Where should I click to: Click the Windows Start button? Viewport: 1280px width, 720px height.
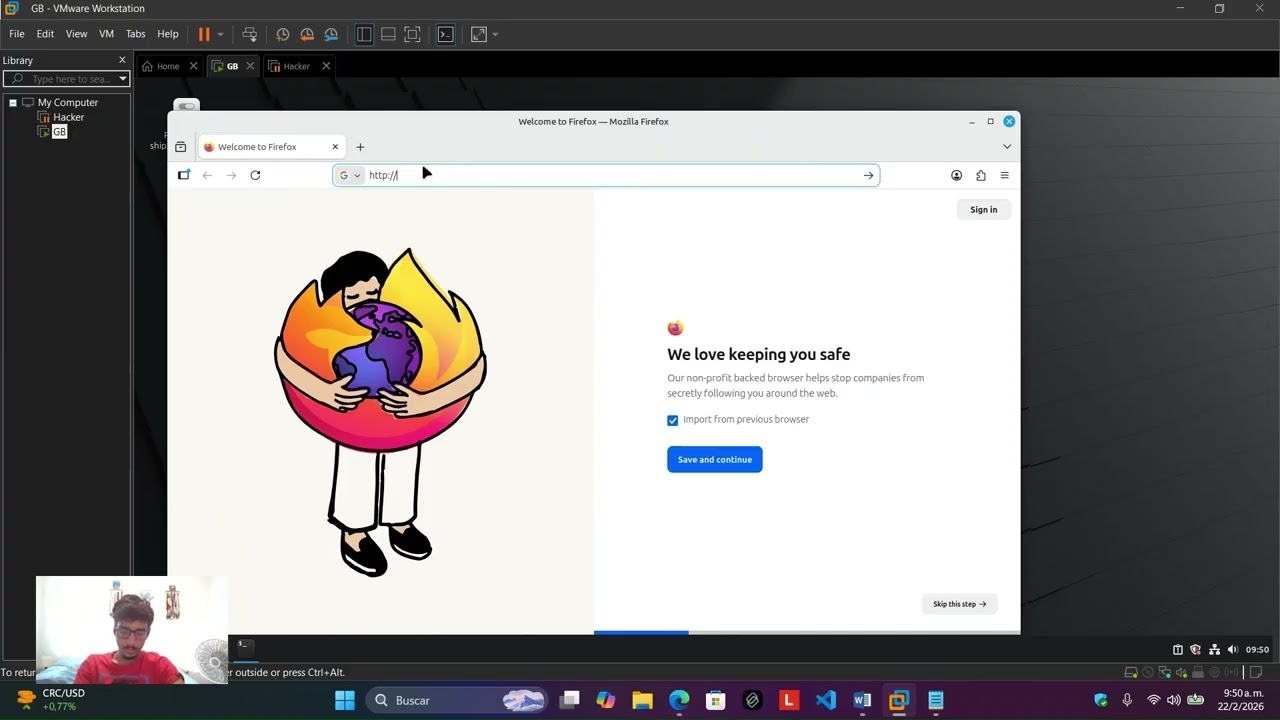click(344, 700)
